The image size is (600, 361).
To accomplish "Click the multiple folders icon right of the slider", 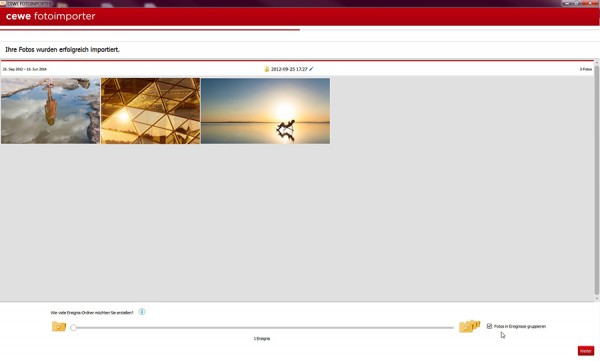I will (470, 326).
